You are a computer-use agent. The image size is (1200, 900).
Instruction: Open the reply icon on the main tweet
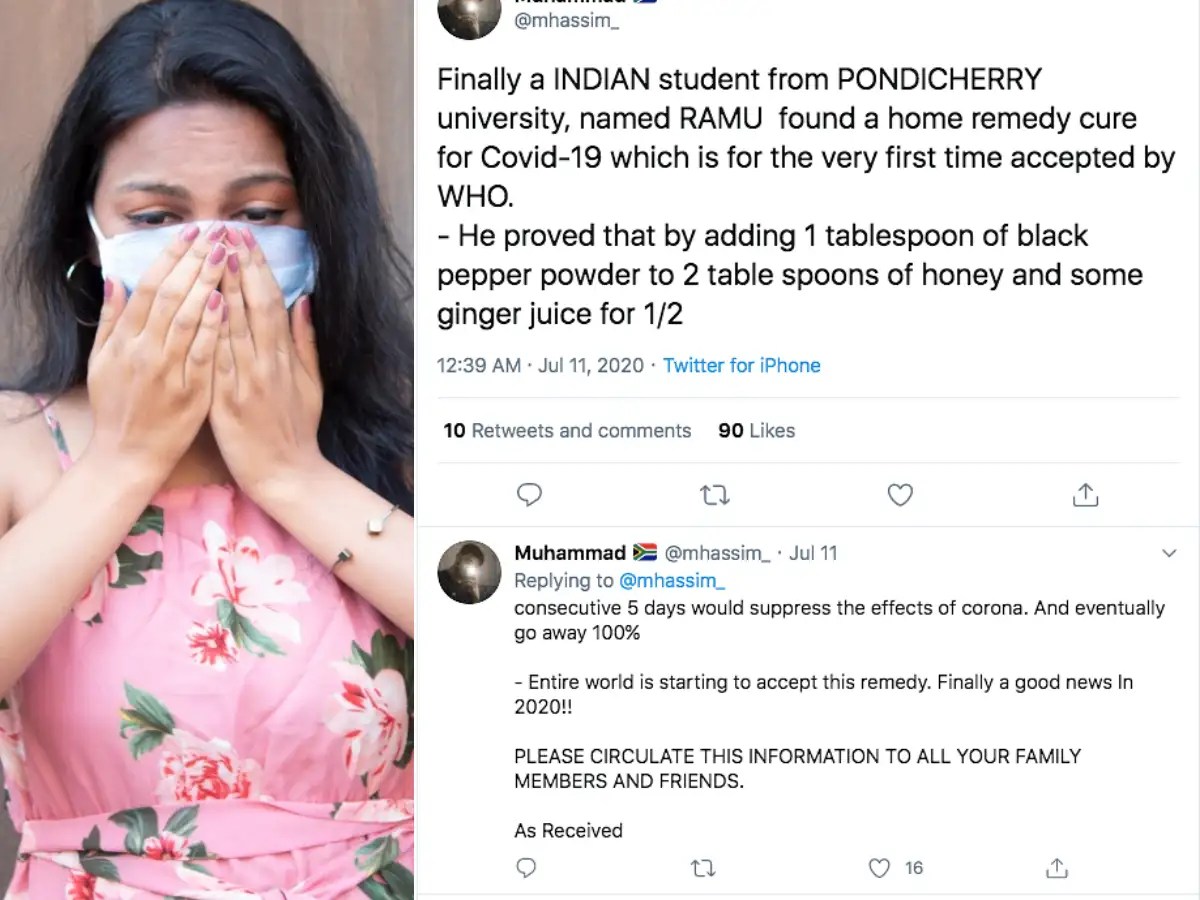(x=530, y=495)
